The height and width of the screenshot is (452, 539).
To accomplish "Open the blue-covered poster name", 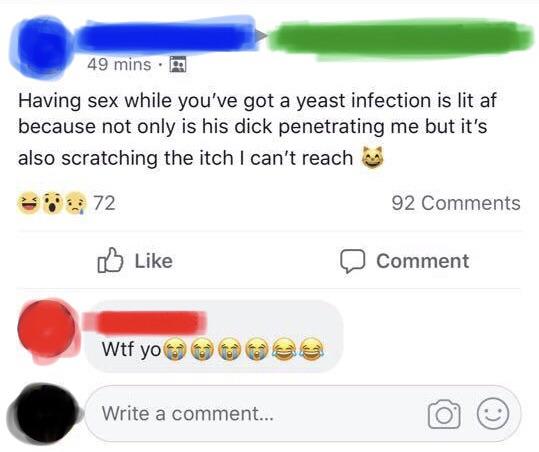I will pos(166,36).
